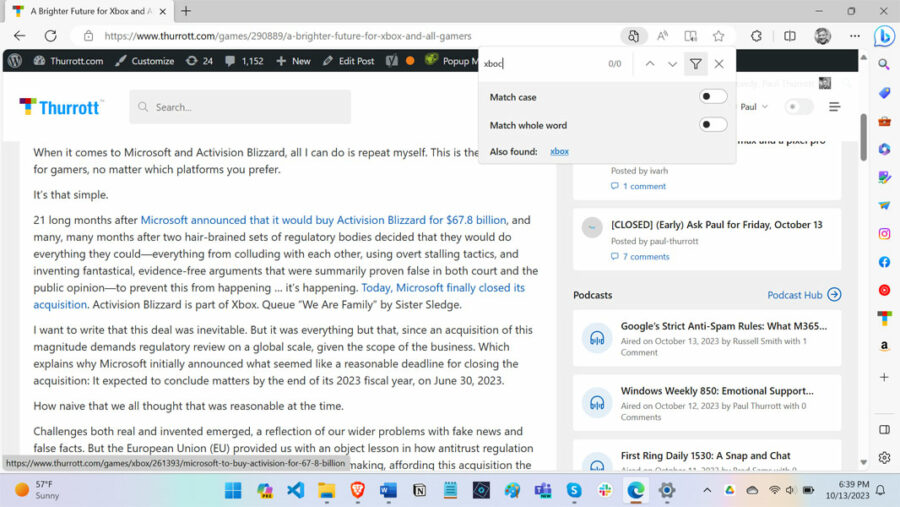900x507 pixels.
Task: Open the 7 comments link
Action: tap(640, 257)
